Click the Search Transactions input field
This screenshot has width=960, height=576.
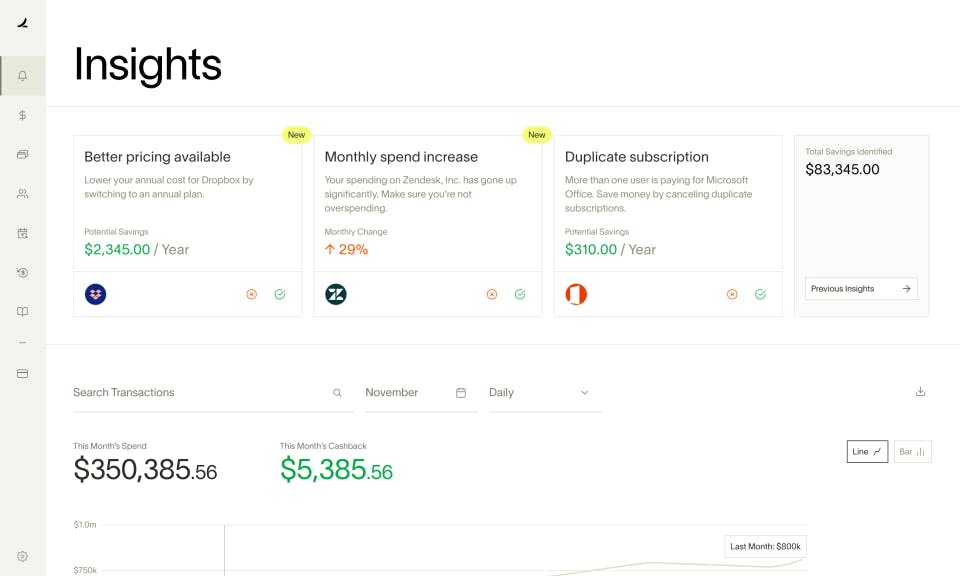[180, 392]
